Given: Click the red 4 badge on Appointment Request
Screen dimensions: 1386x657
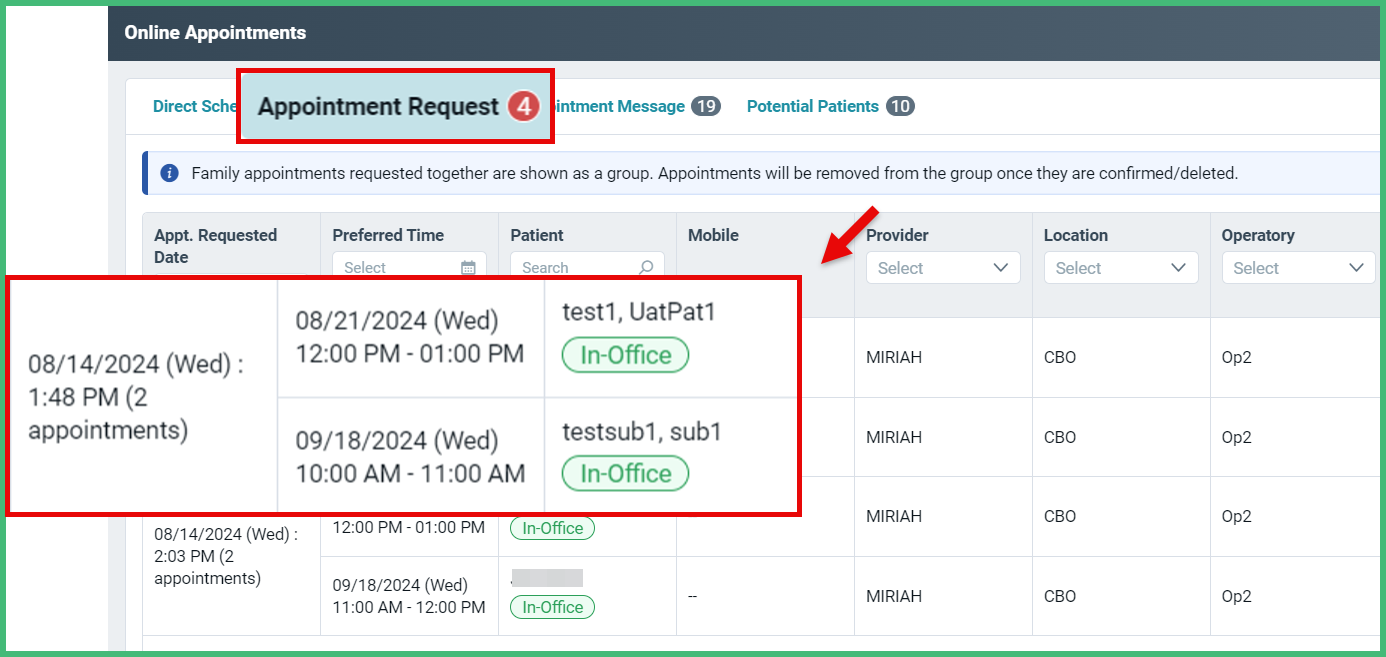Looking at the screenshot, I should coord(523,105).
